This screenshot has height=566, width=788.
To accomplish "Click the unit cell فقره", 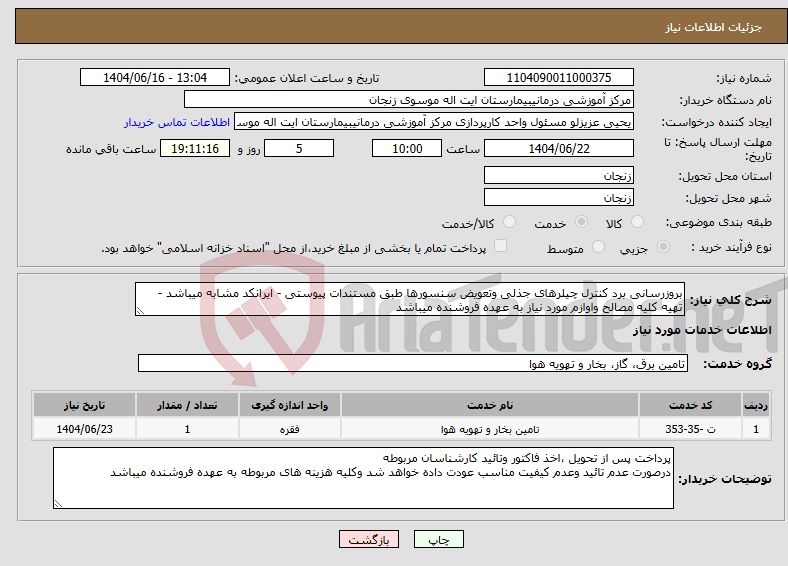I will click(289, 429).
